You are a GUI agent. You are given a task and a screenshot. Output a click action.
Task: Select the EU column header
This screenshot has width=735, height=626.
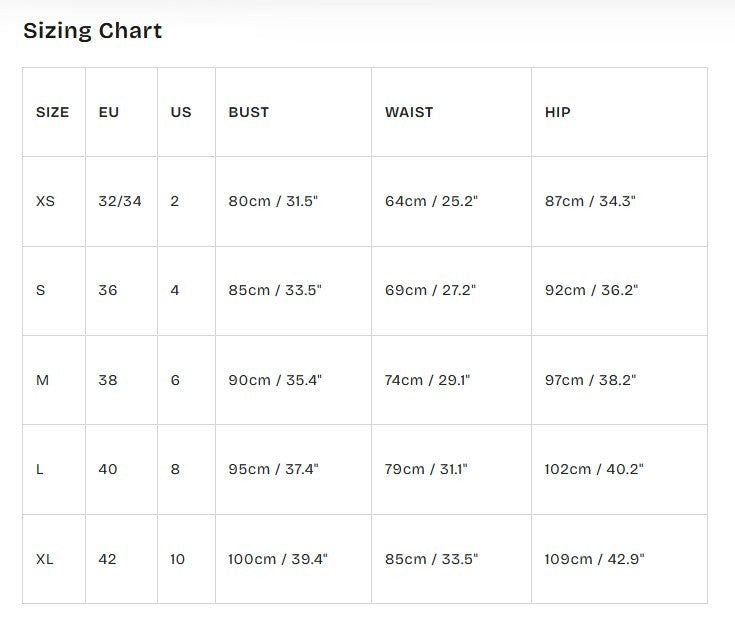tap(109, 112)
